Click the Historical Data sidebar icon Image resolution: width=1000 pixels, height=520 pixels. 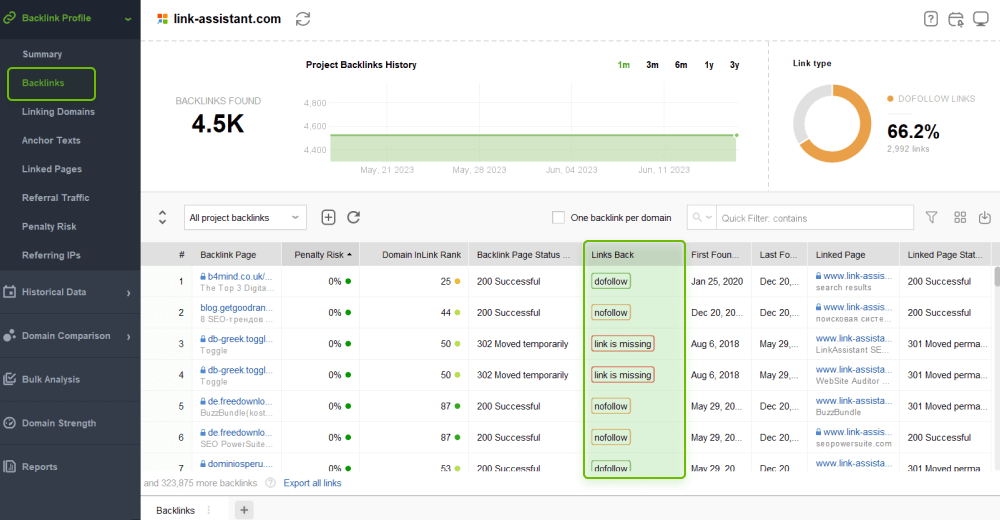tap(10, 292)
